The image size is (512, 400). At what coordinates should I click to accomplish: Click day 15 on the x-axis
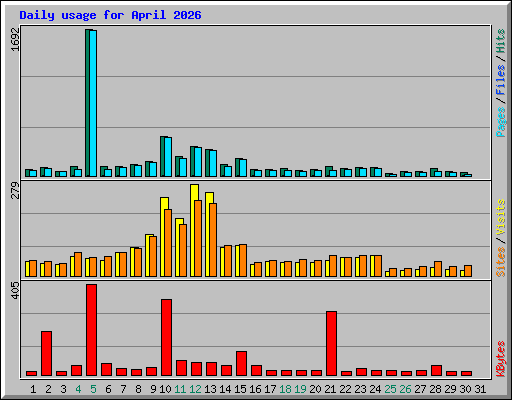pos(240,389)
